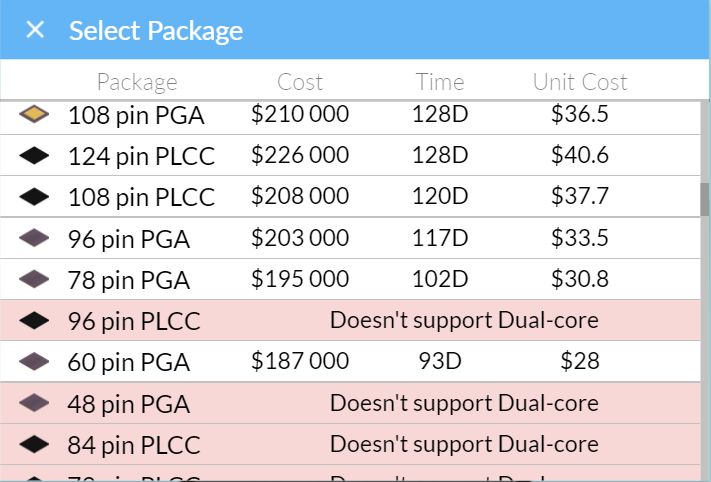
Task: Select the $187 000 cost entry
Action: (x=300, y=361)
